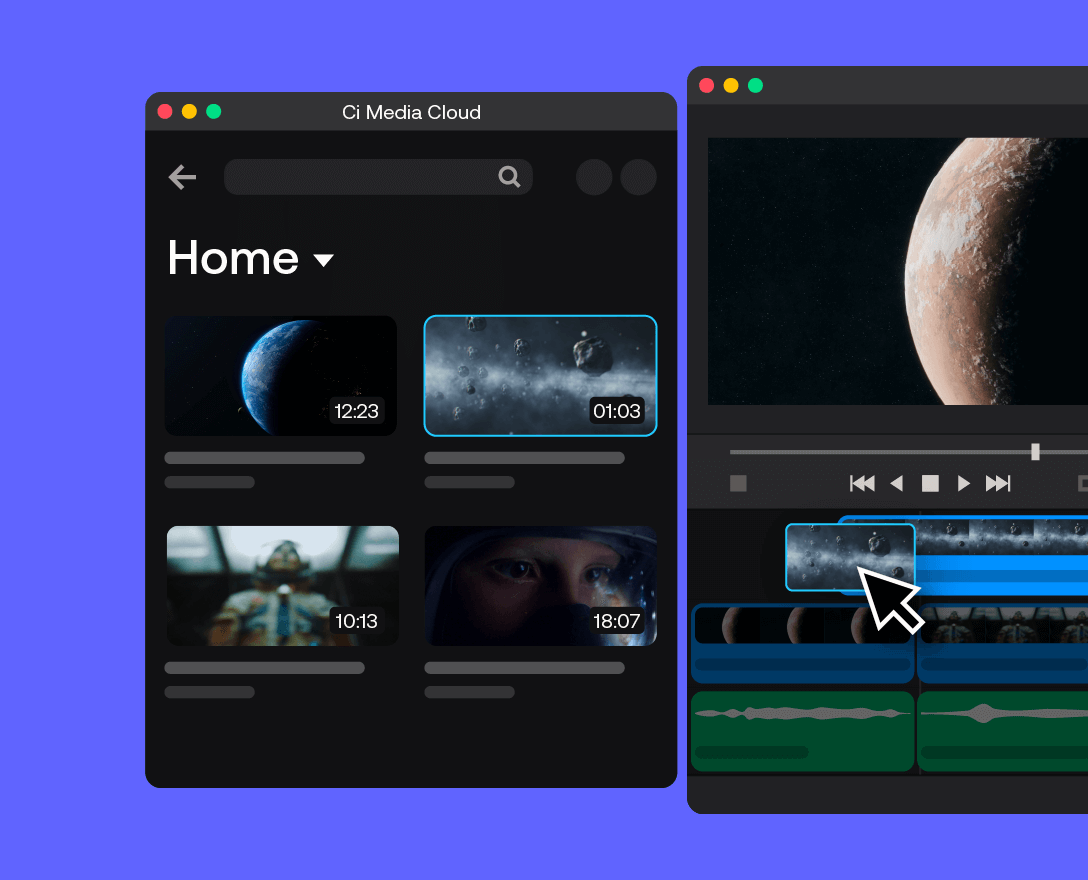Viewport: 1088px width, 880px height.
Task: Click the play button in editor
Action: 963,483
